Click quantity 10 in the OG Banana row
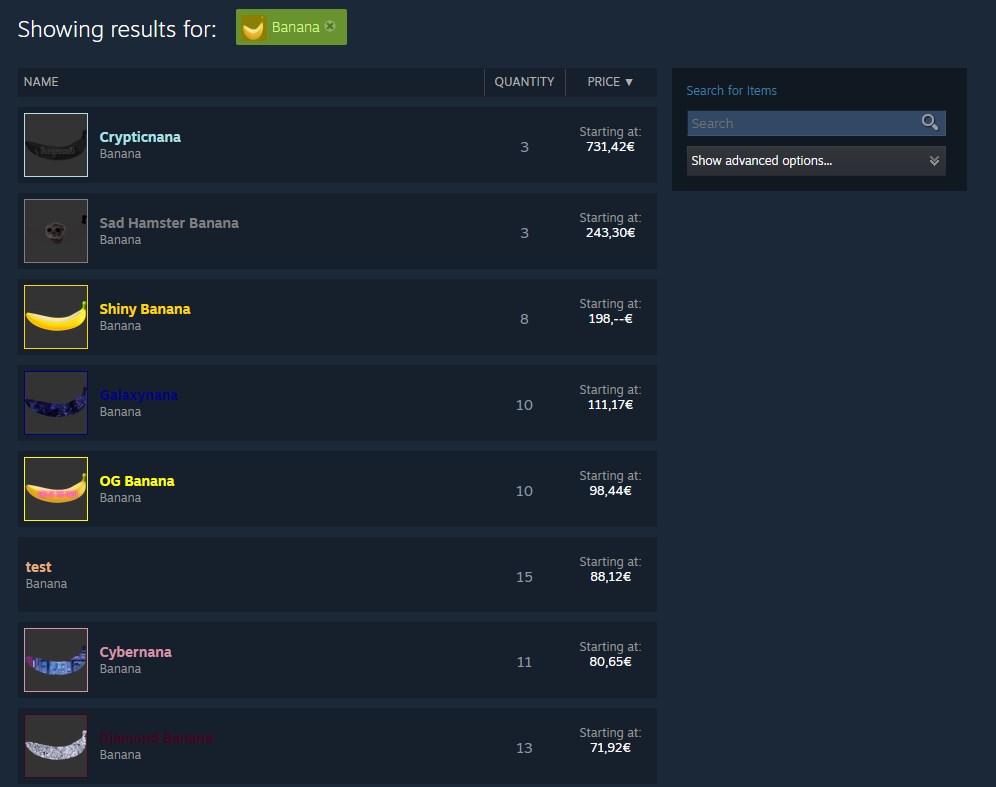This screenshot has width=996, height=787. click(x=524, y=491)
